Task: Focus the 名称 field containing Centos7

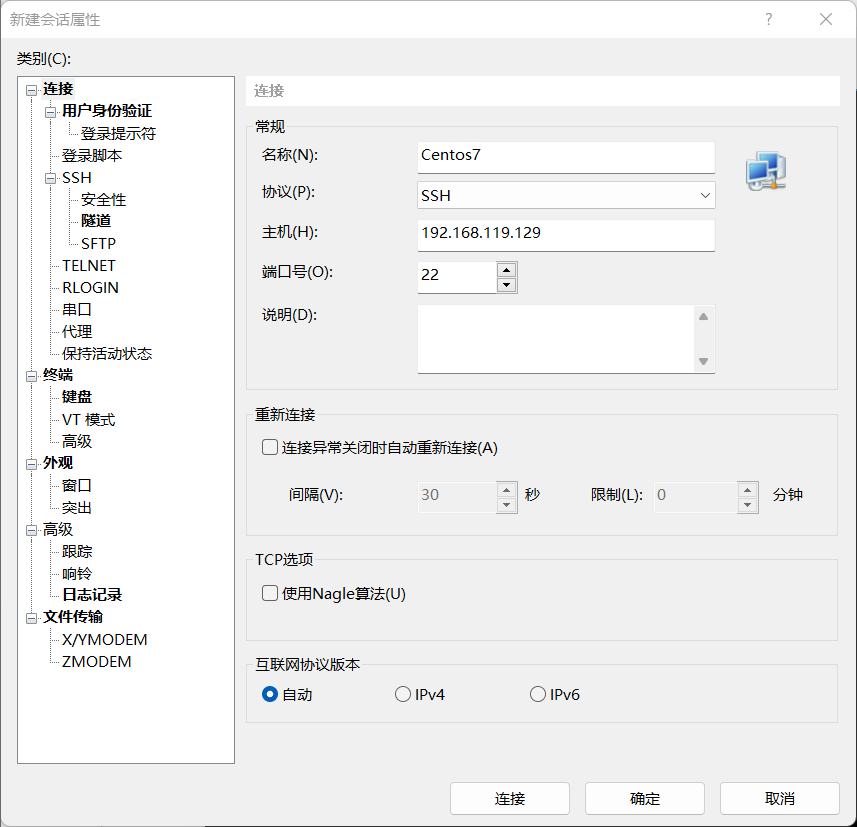Action: point(566,157)
